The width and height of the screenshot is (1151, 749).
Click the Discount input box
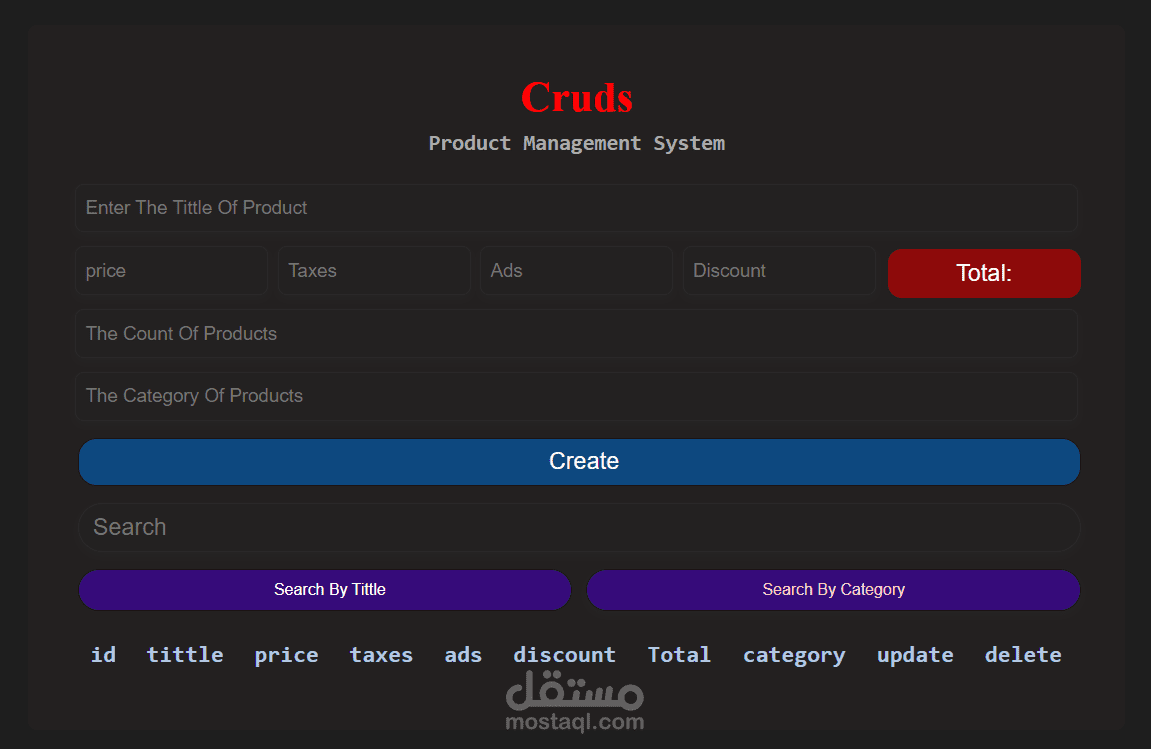(779, 270)
